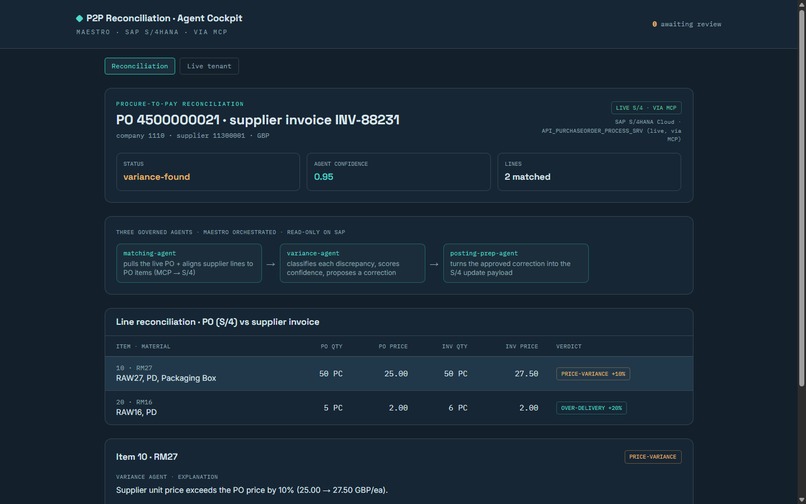Click the INV PRICE column header
Image resolution: width=806 pixels, height=504 pixels.
[522, 347]
